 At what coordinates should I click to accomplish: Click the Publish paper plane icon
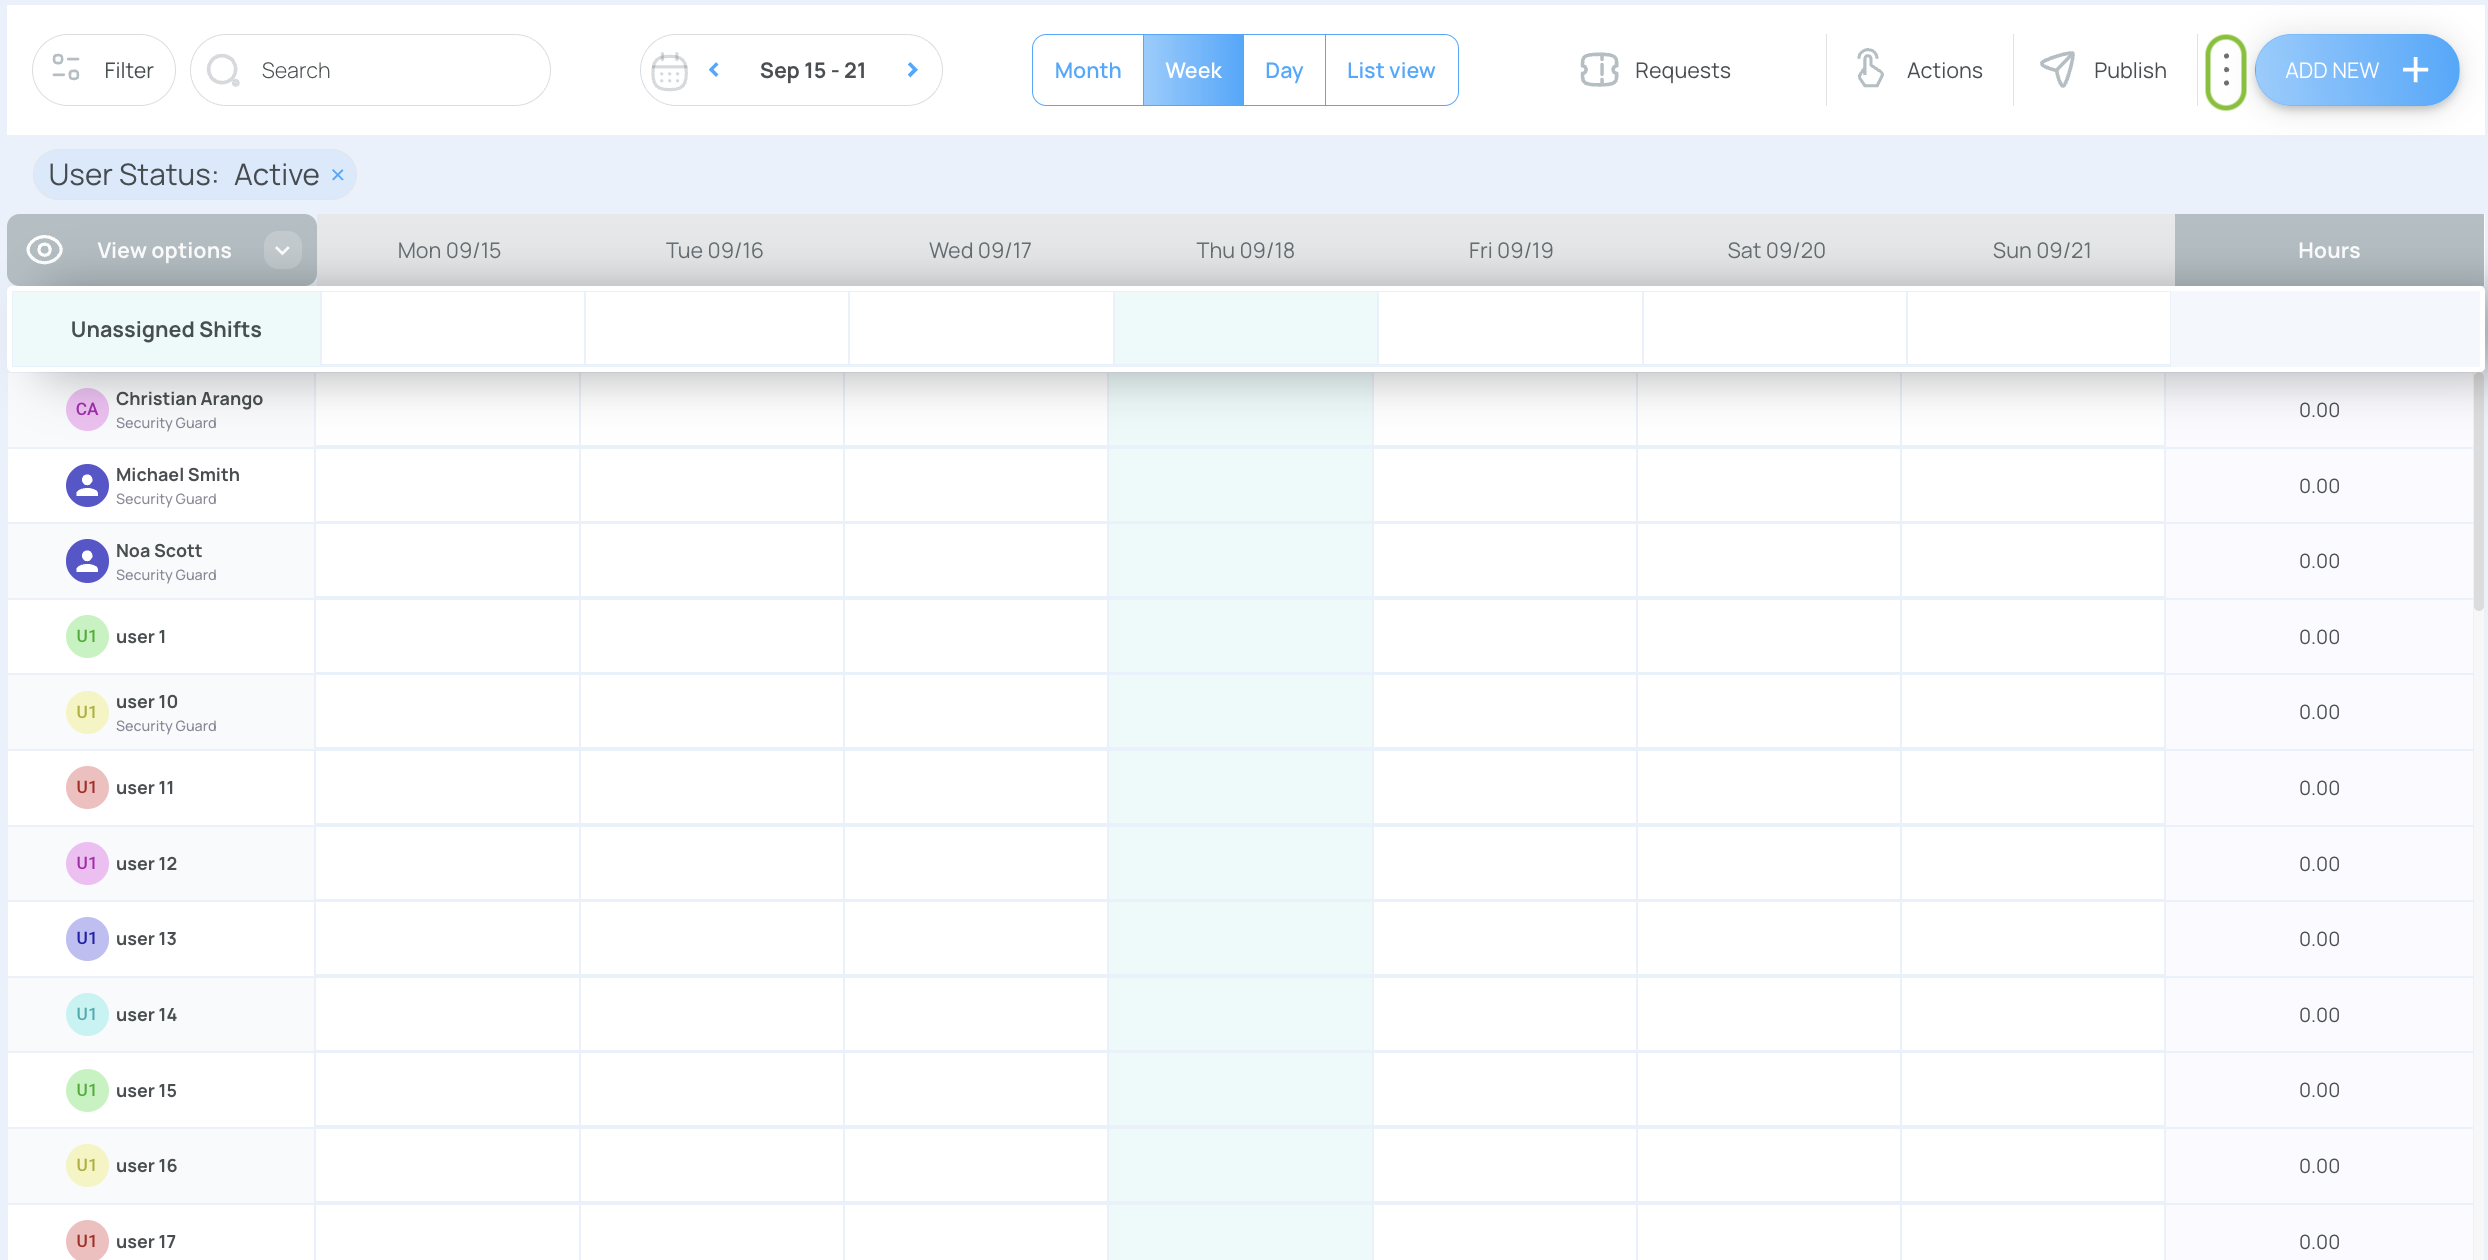pos(2057,70)
